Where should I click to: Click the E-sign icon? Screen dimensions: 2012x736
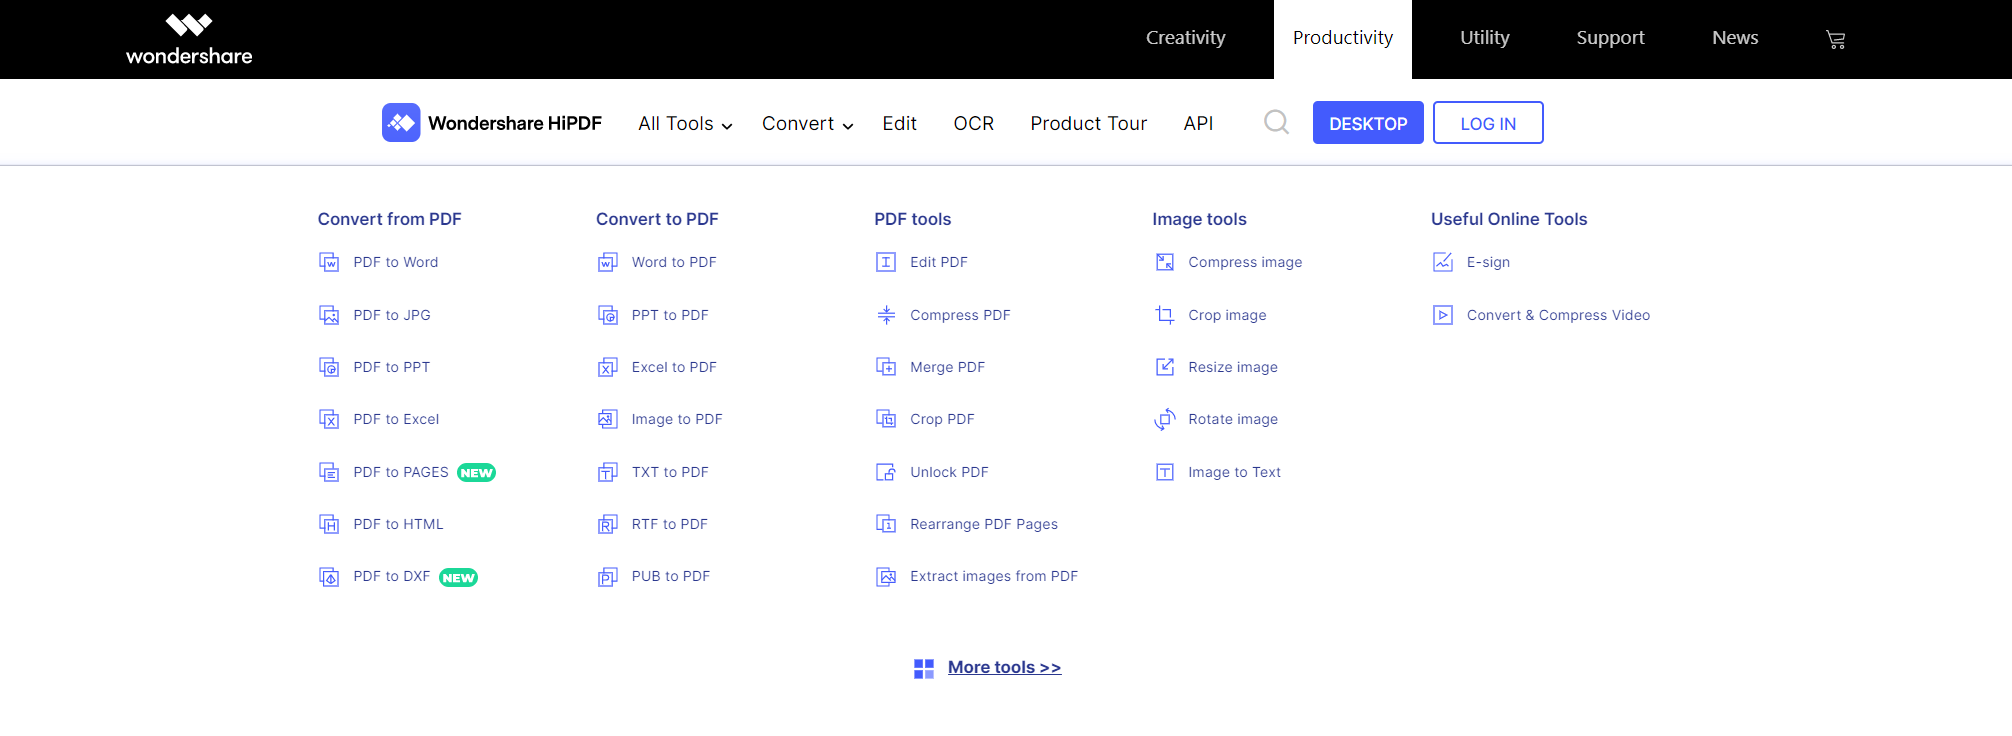click(1443, 262)
